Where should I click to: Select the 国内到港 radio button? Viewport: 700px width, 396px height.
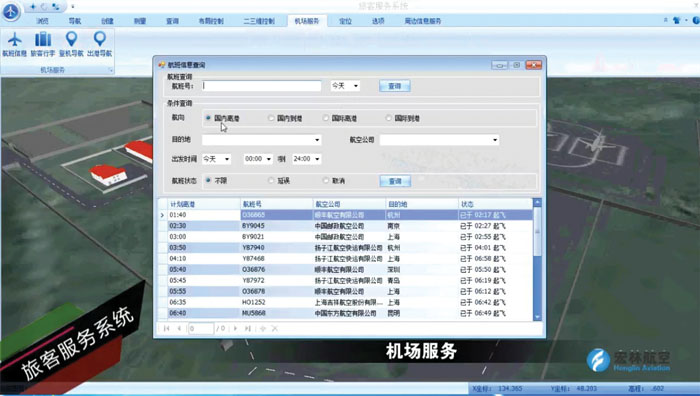tap(271, 118)
